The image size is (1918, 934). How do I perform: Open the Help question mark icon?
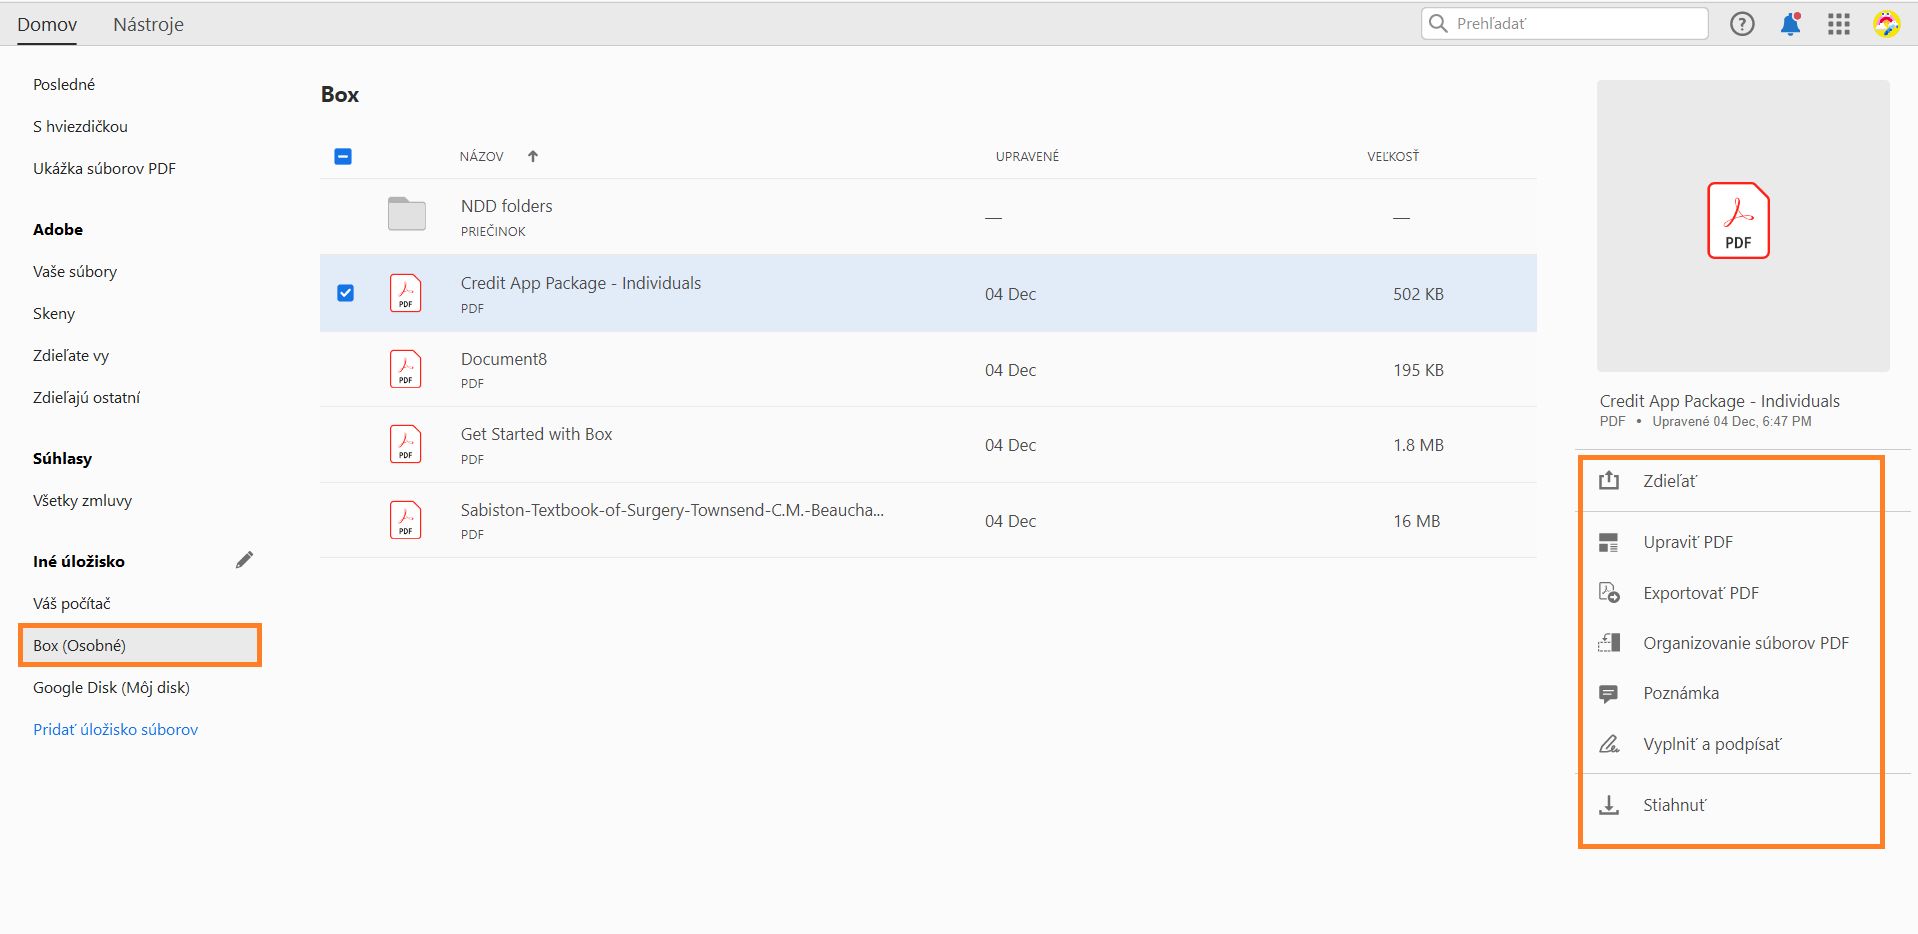click(x=1742, y=24)
